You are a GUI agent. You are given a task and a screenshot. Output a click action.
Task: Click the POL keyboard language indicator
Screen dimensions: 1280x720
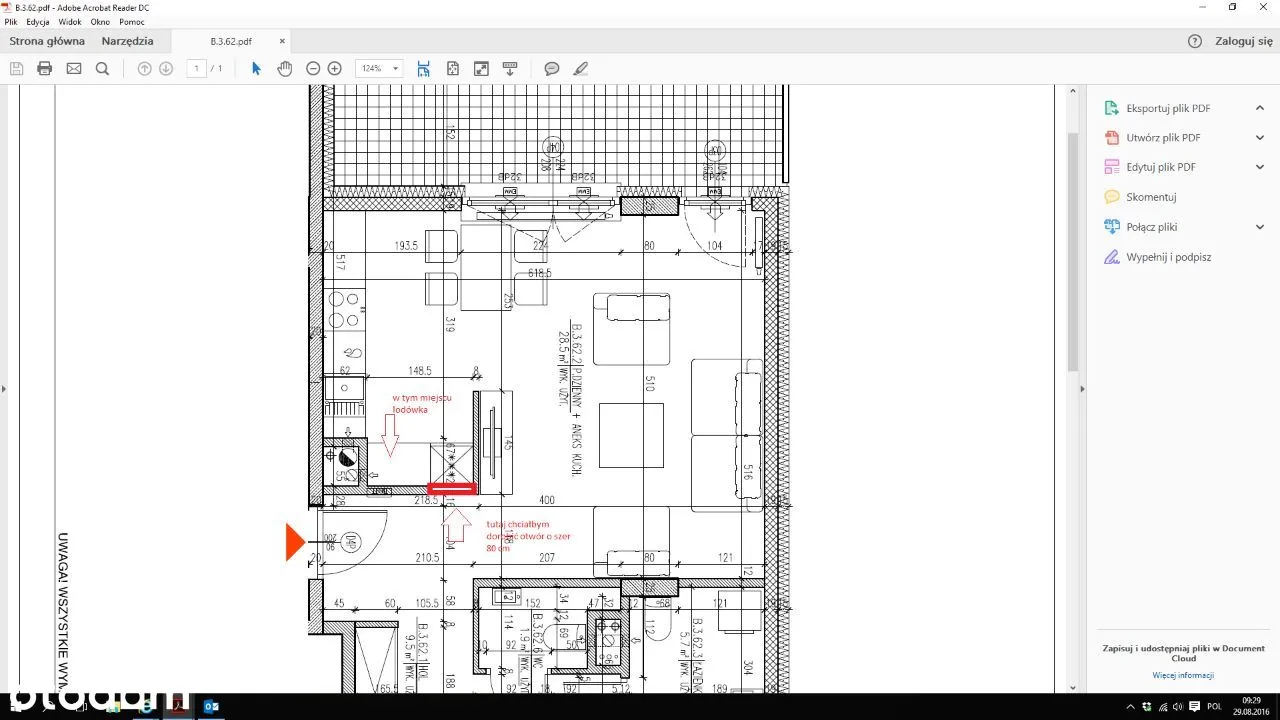click(1214, 706)
